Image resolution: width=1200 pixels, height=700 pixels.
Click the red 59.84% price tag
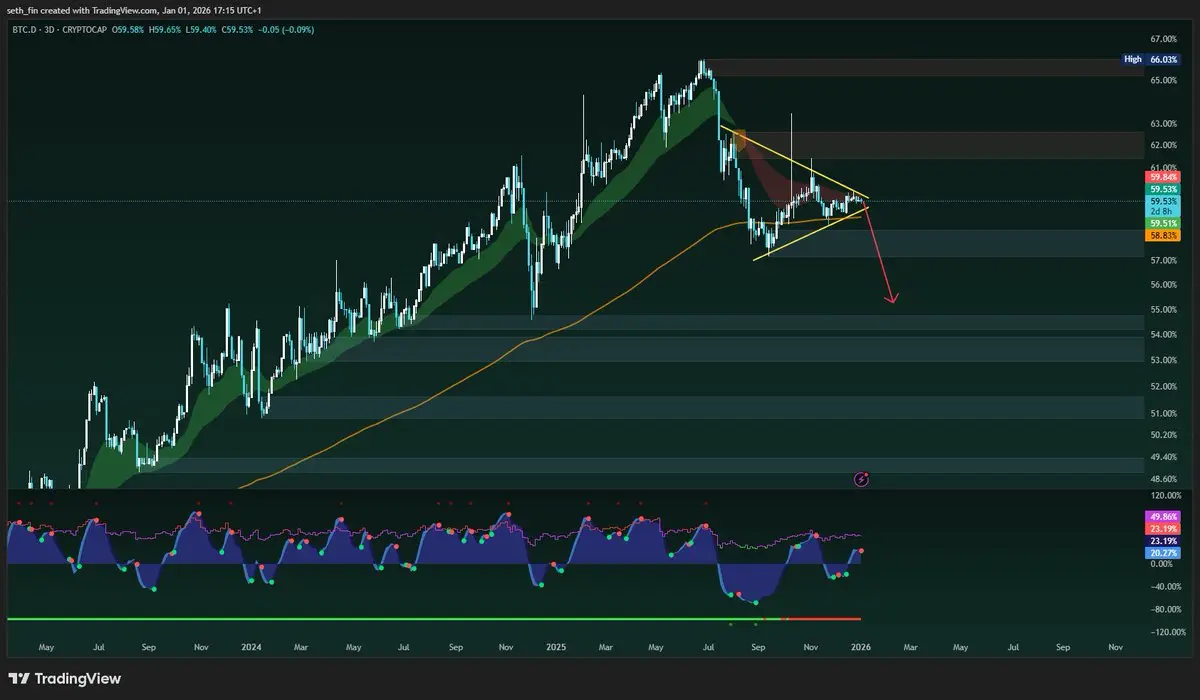pos(1162,177)
